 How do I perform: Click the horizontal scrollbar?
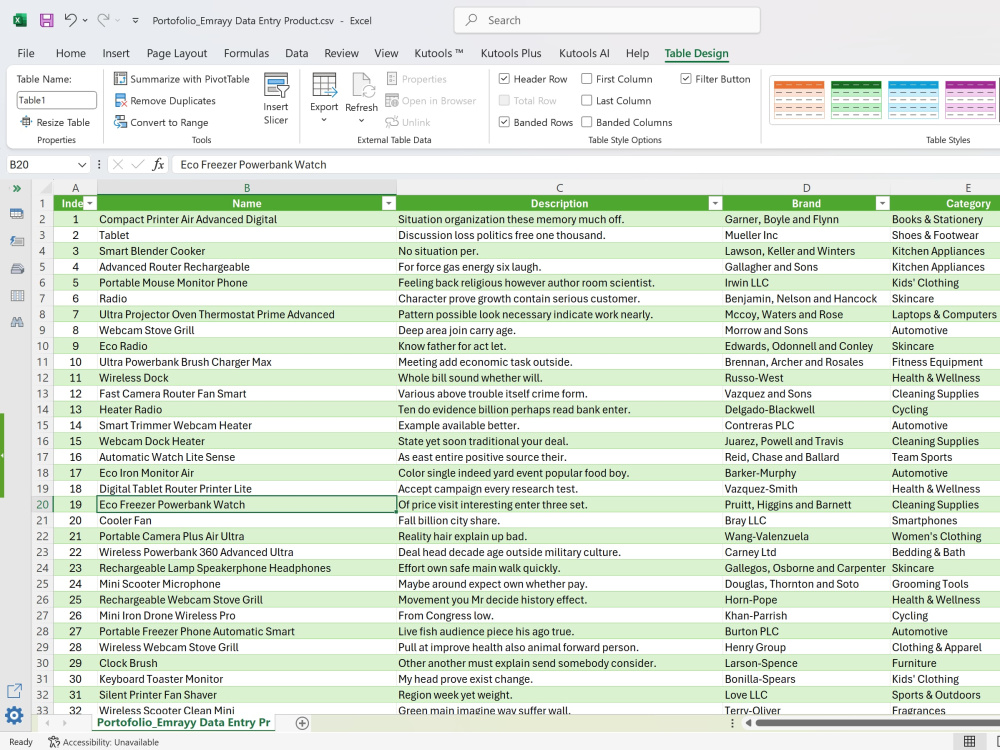877,723
